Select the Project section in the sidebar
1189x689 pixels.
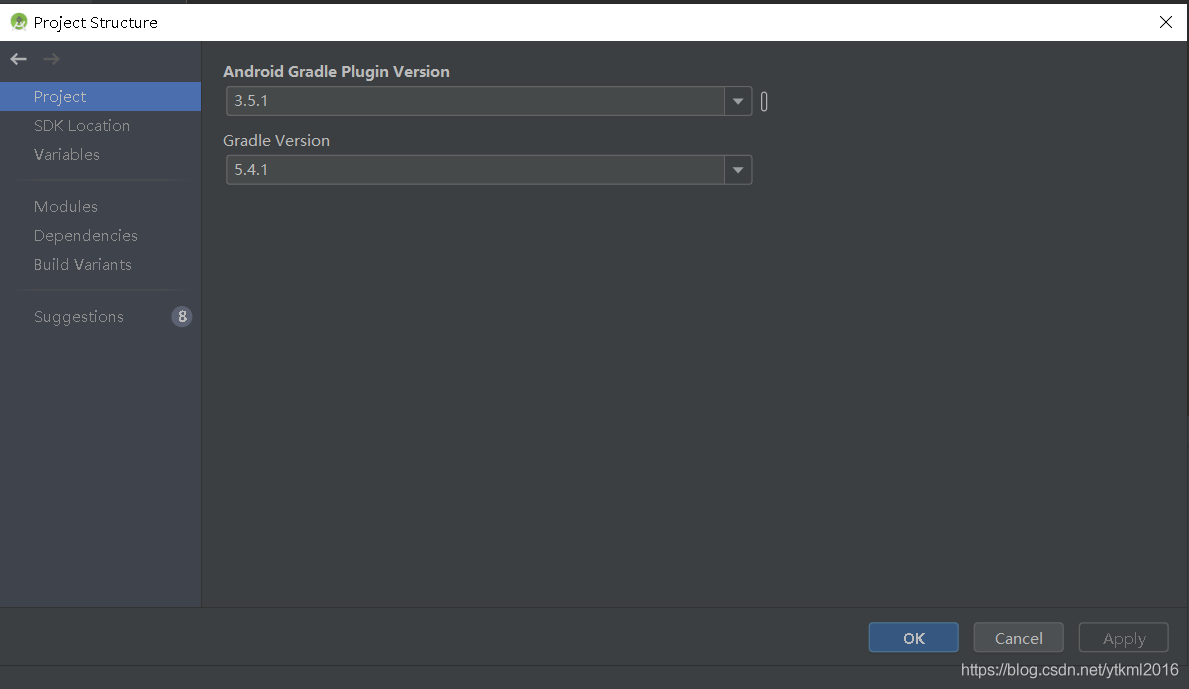(x=100, y=96)
